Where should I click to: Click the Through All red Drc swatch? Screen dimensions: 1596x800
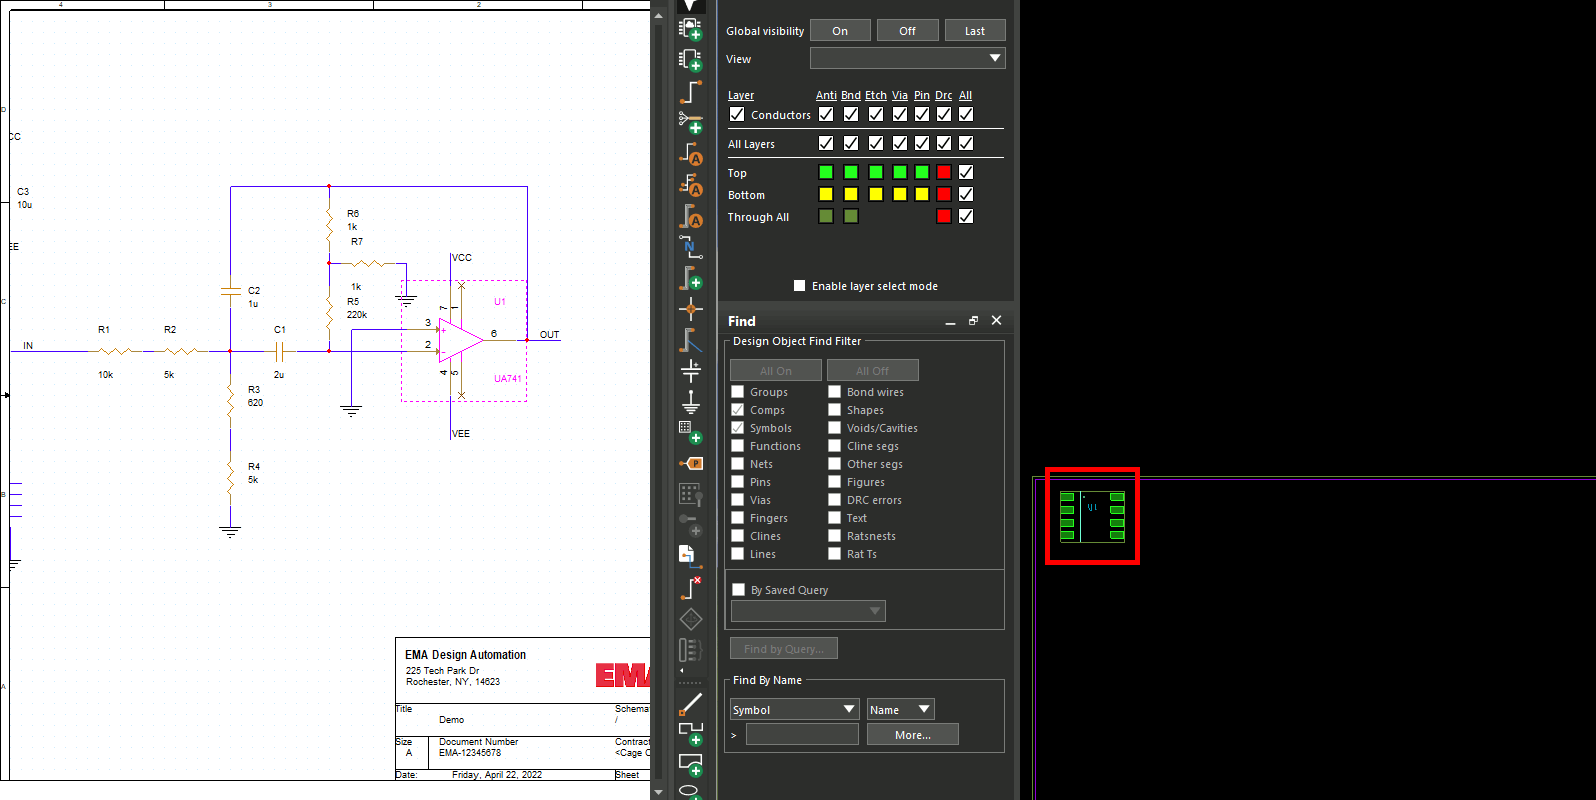pyautogui.click(x=944, y=216)
